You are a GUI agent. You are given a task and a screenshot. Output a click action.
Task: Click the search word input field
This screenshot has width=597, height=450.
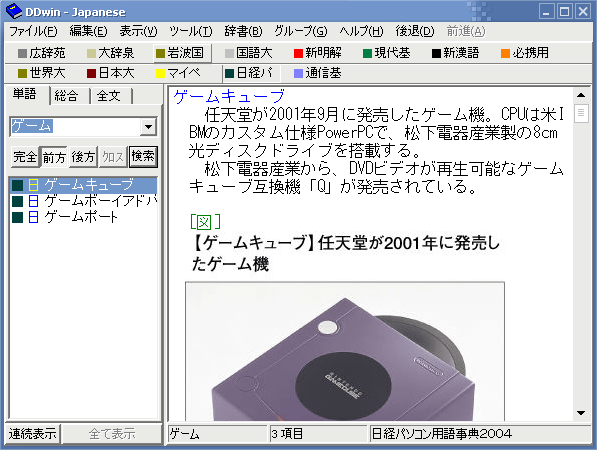75,127
